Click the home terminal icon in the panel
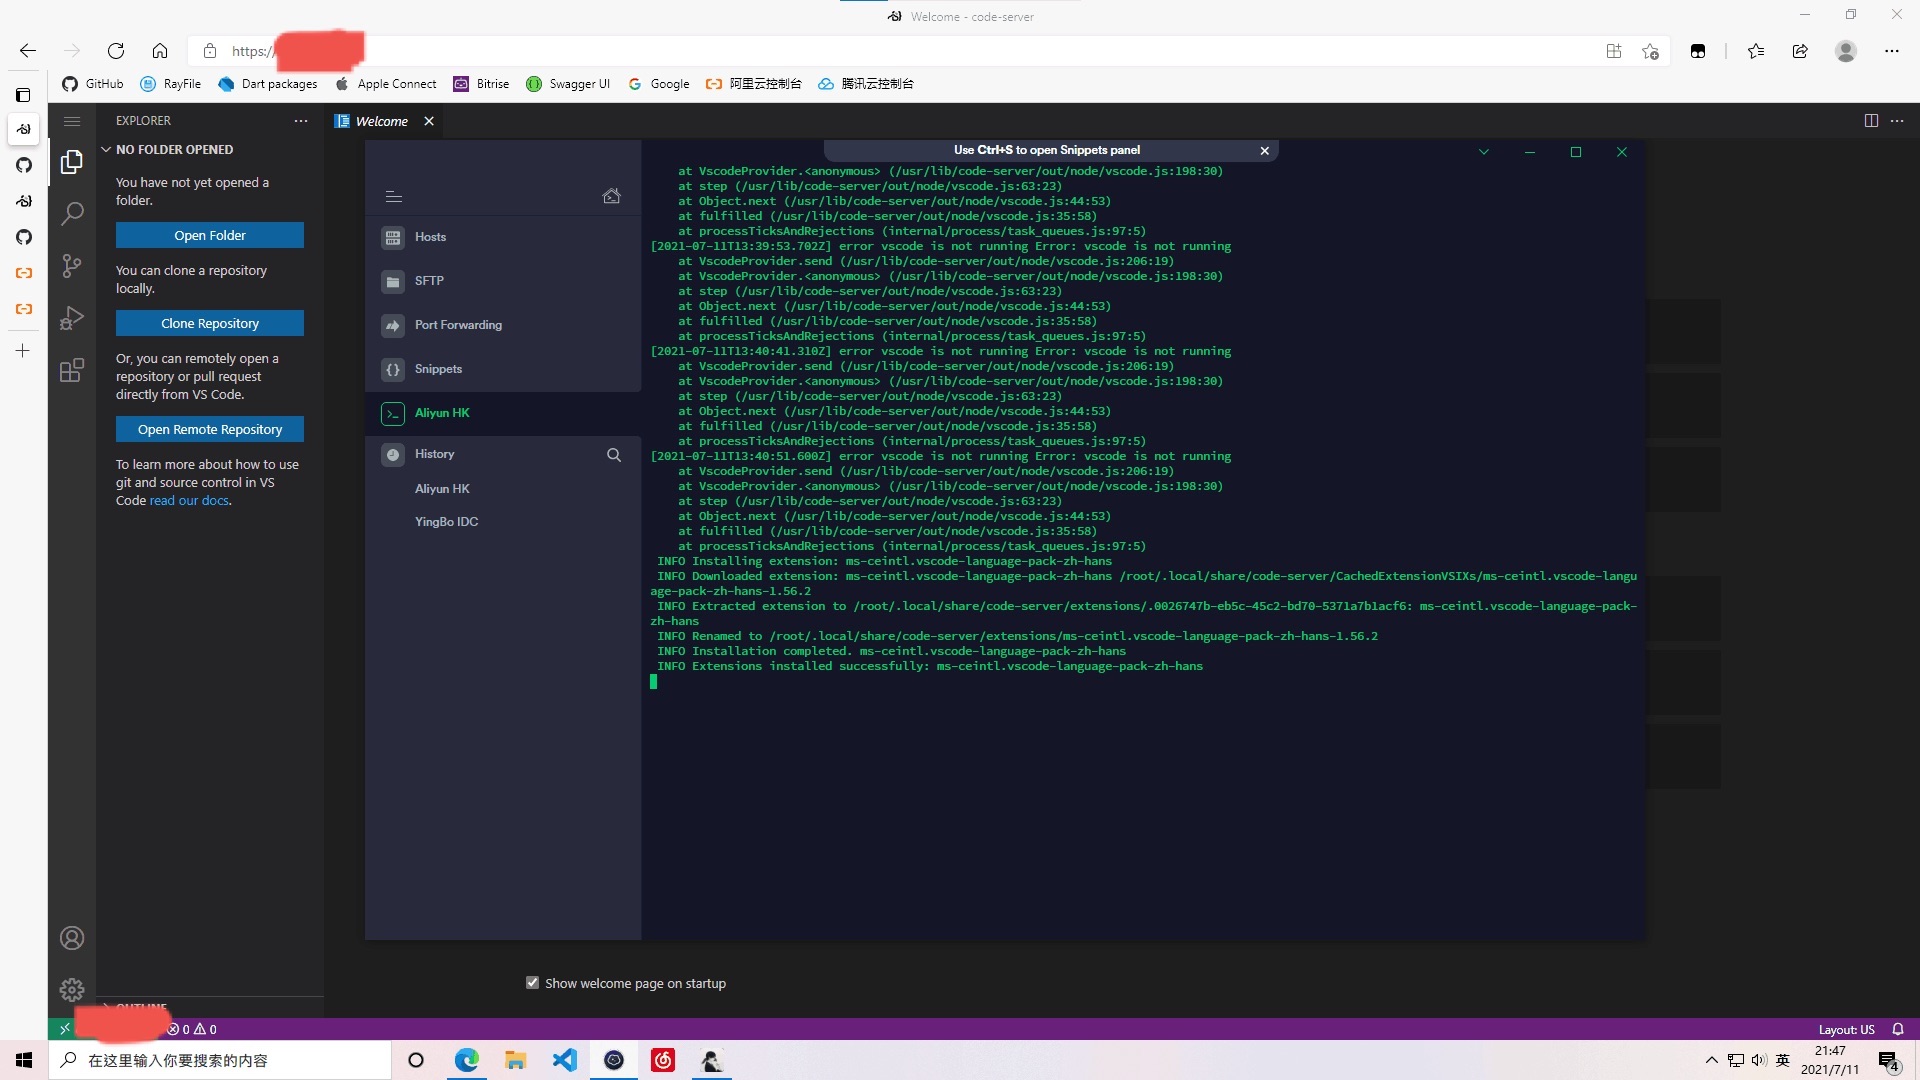 pos(612,196)
